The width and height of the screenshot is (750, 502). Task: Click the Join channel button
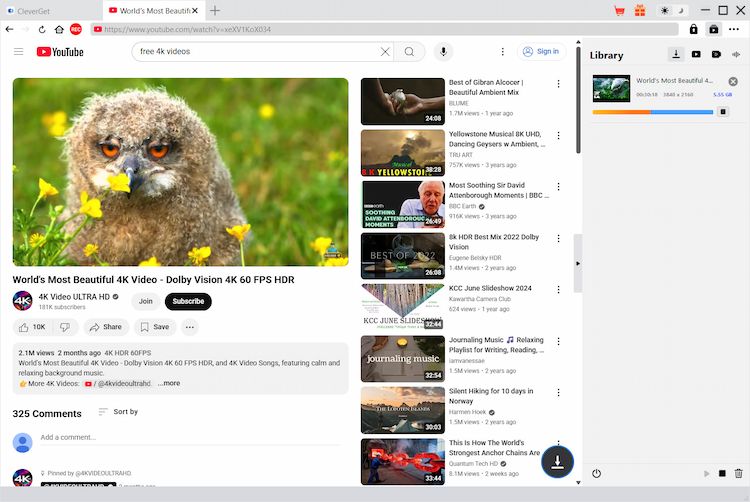(x=146, y=301)
